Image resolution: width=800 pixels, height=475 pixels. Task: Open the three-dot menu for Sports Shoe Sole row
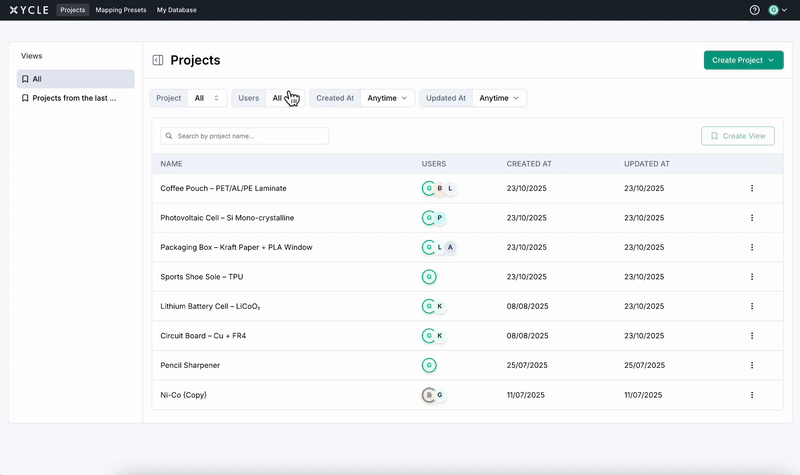[752, 277]
